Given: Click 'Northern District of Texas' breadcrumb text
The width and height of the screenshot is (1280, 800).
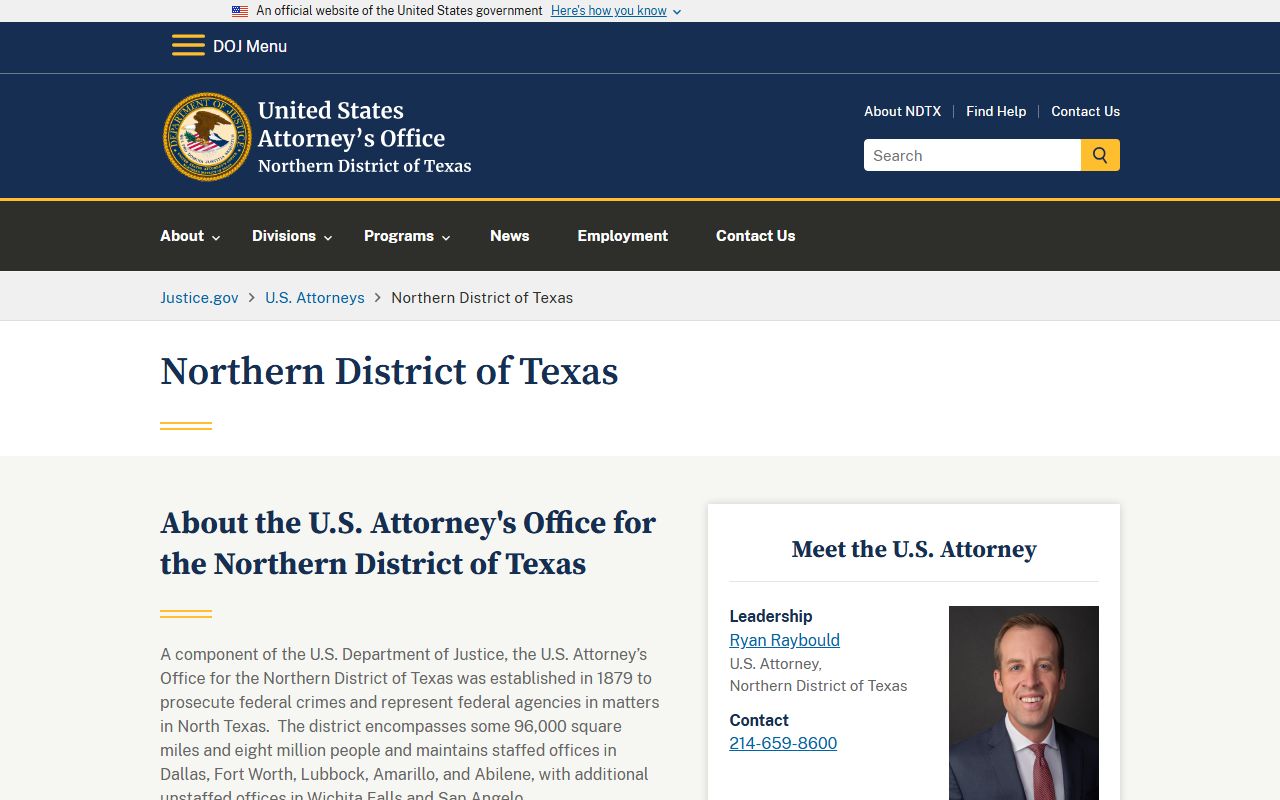Looking at the screenshot, I should tap(482, 297).
